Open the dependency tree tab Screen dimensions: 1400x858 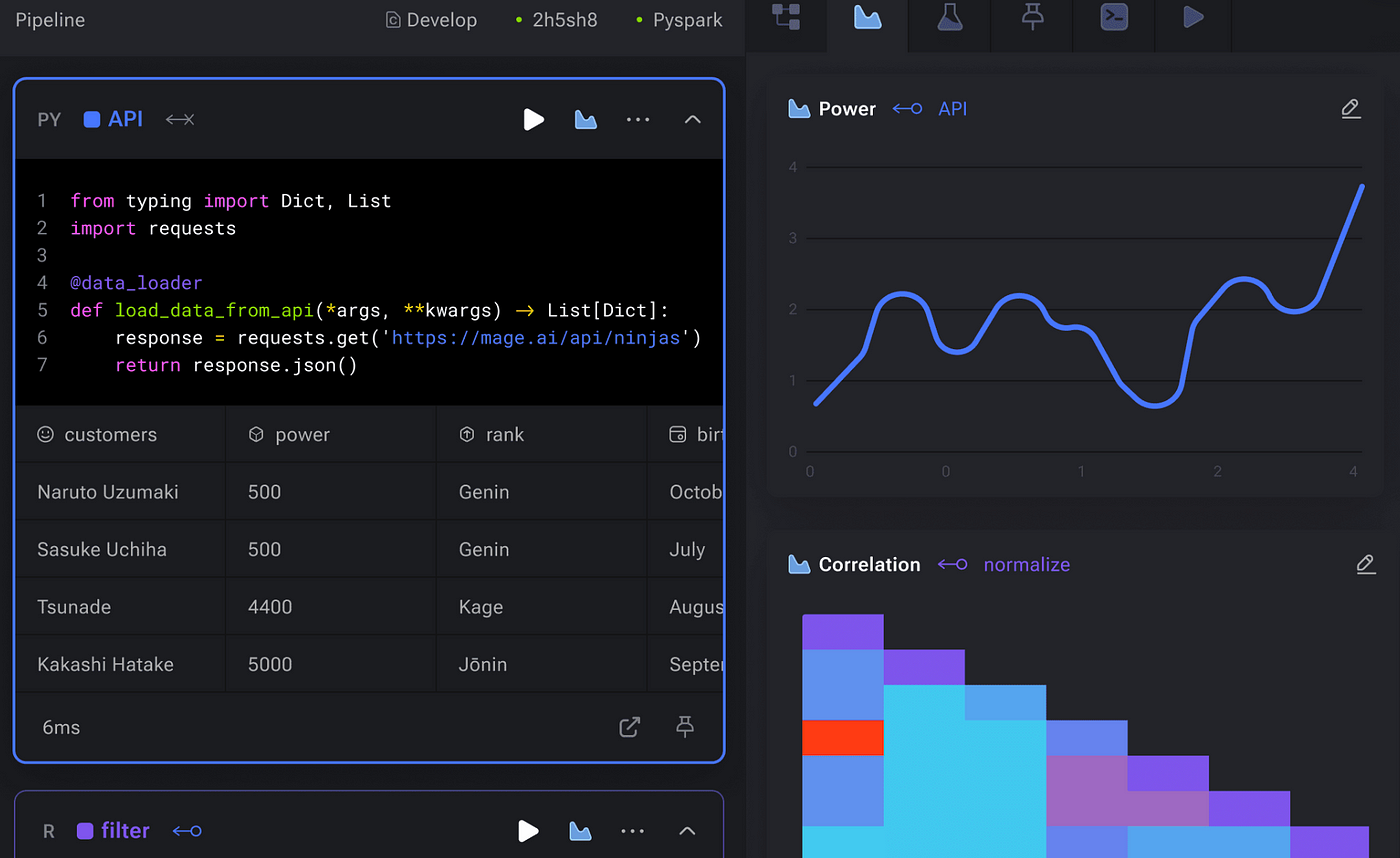click(786, 17)
